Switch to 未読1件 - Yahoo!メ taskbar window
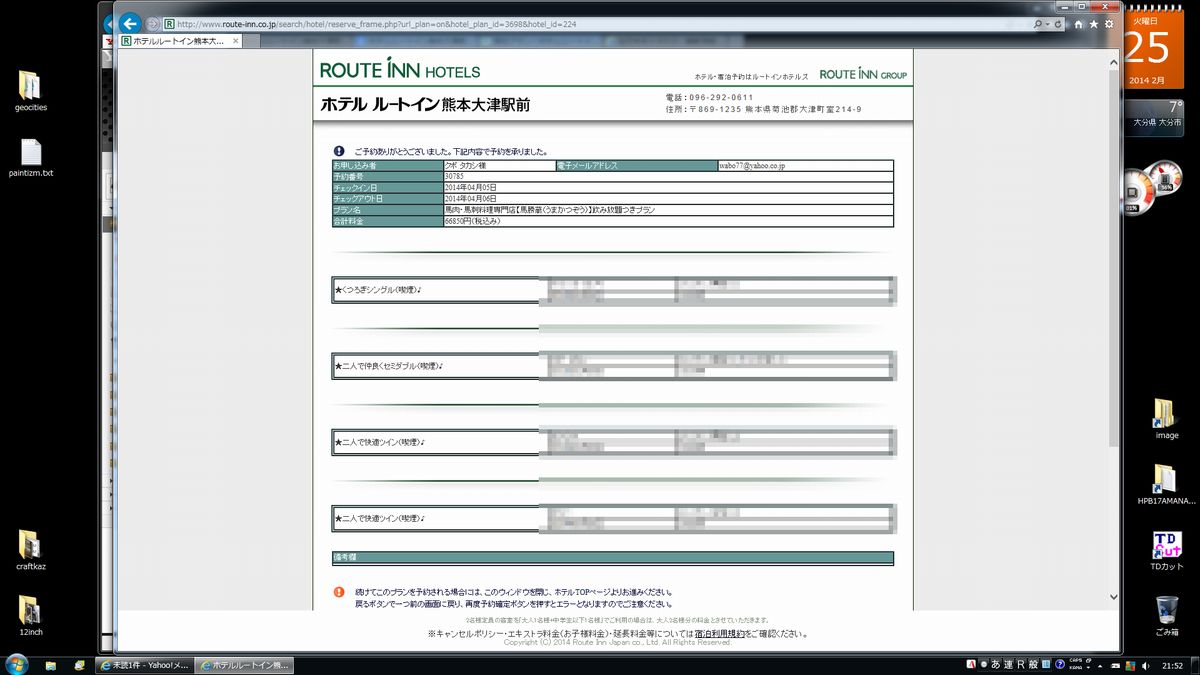 click(x=145, y=666)
